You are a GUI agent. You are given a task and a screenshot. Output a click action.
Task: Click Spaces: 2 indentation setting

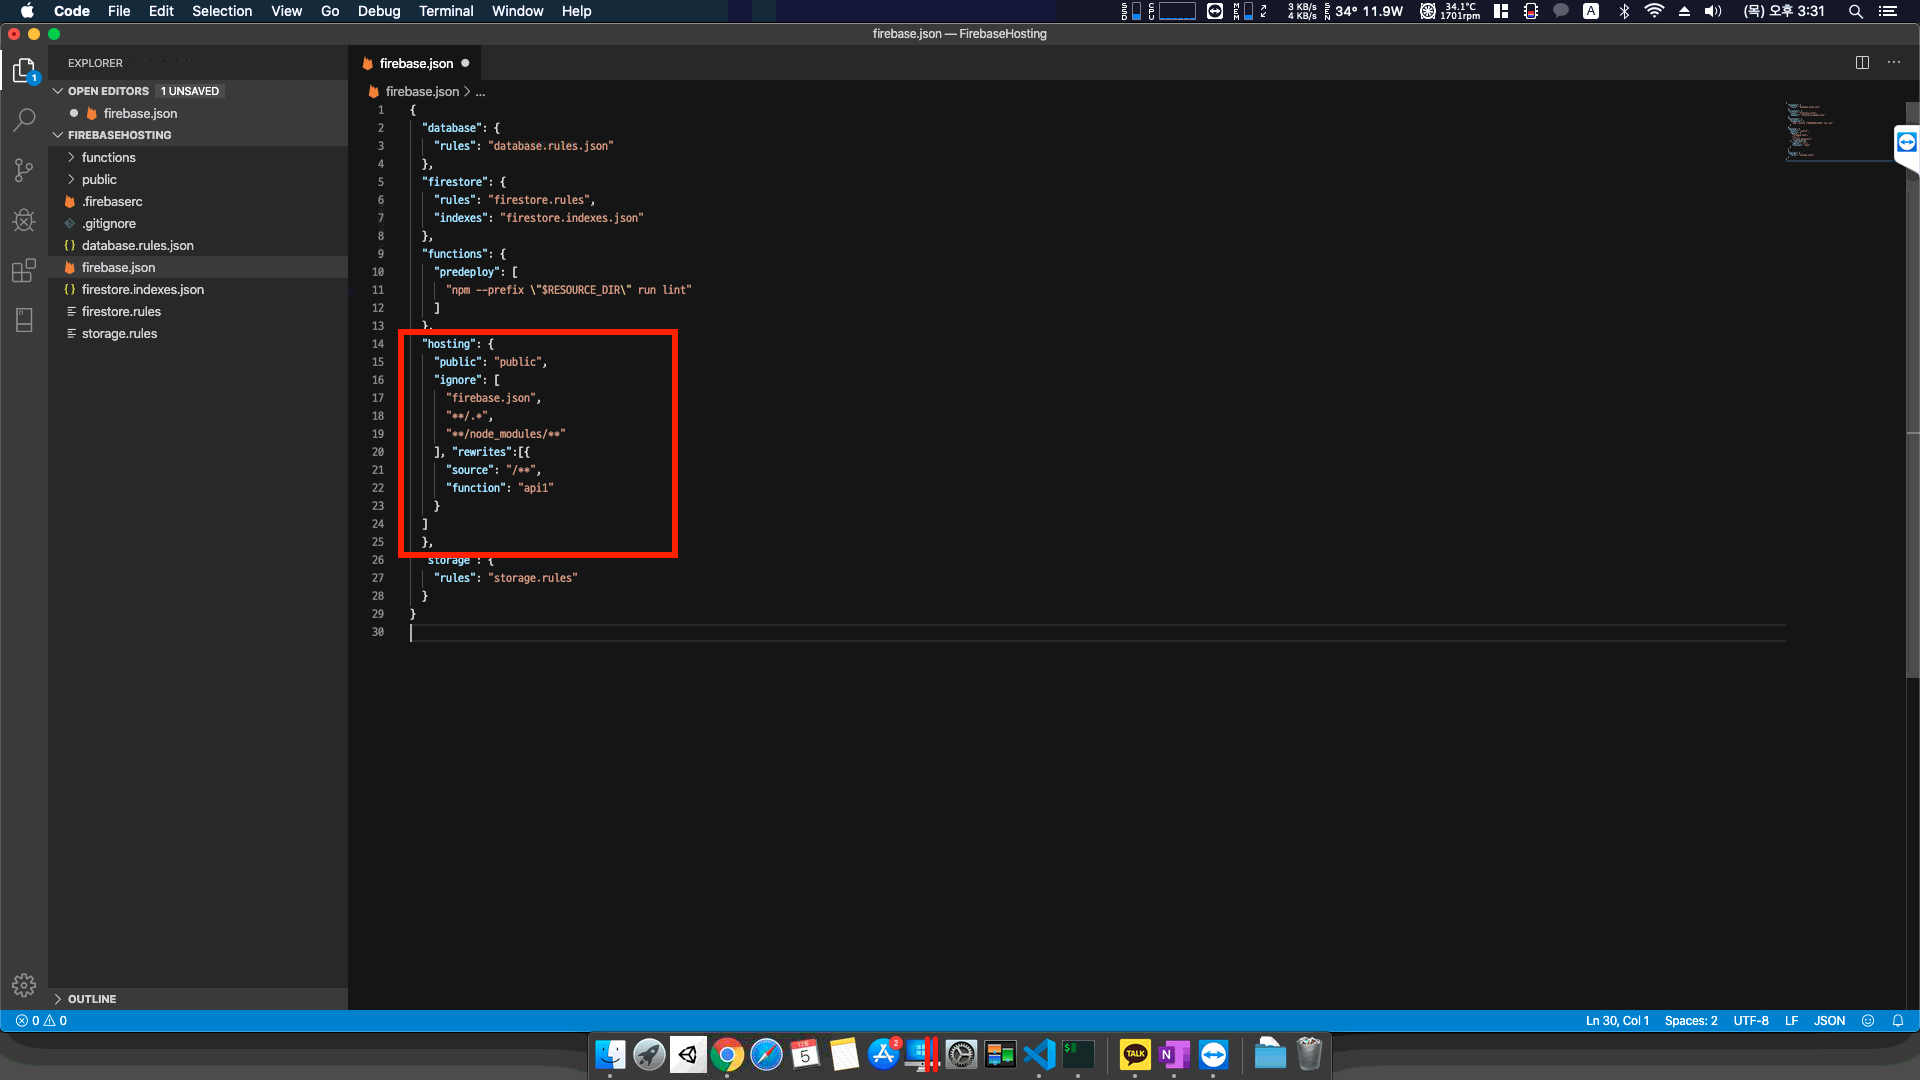coord(1690,1021)
